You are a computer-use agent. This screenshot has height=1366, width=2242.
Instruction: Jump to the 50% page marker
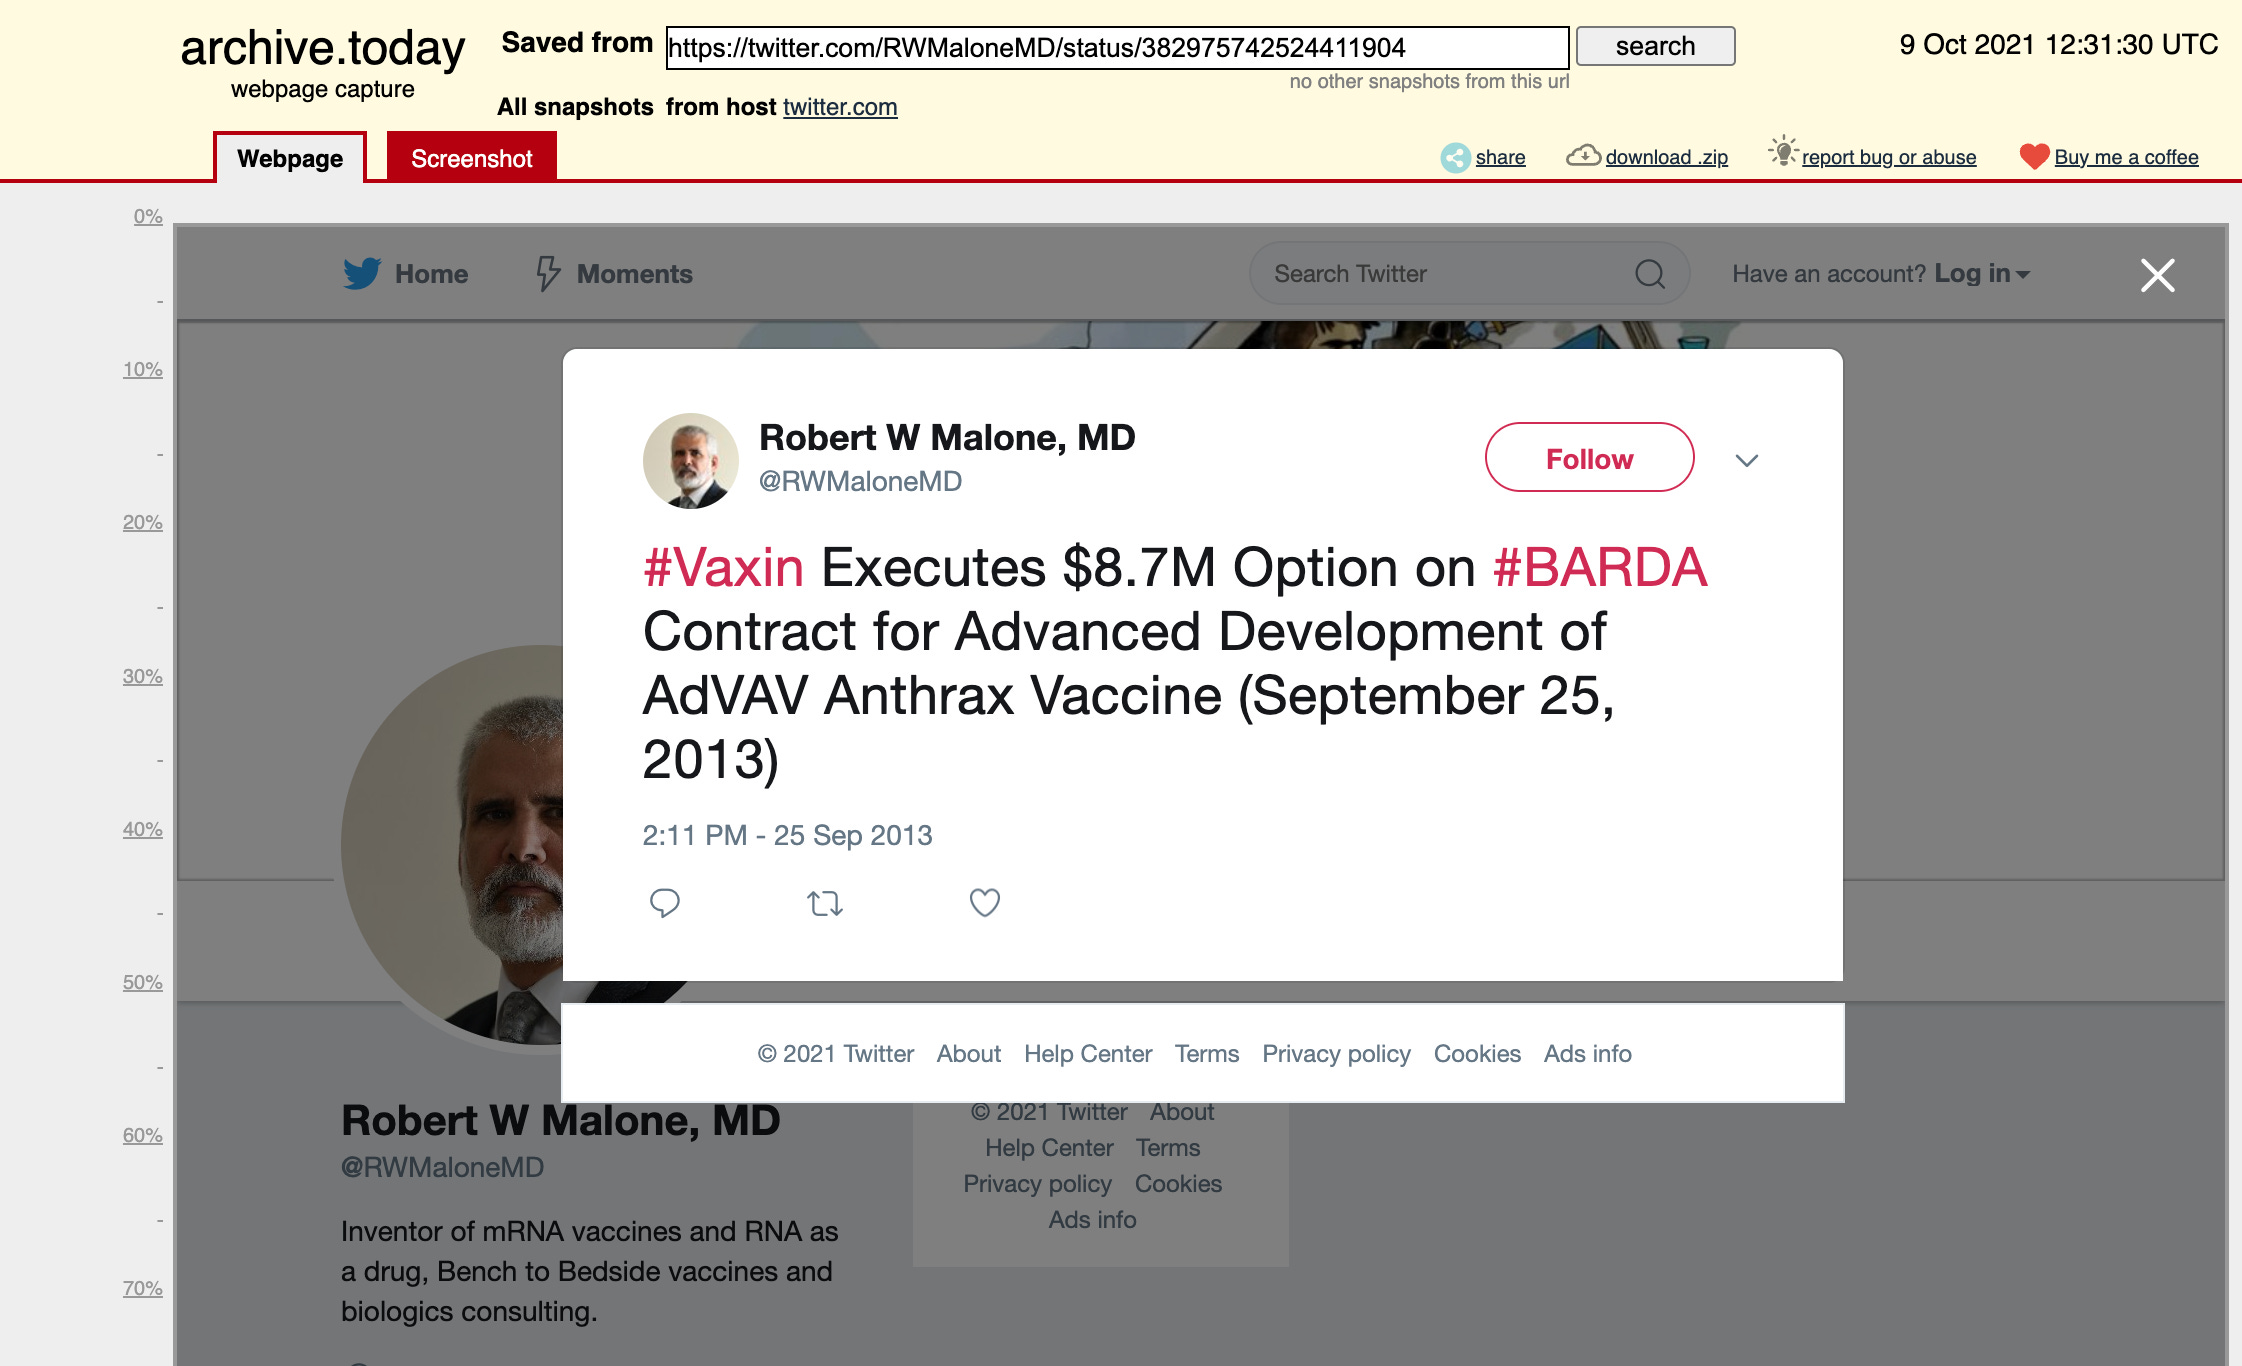(x=143, y=982)
